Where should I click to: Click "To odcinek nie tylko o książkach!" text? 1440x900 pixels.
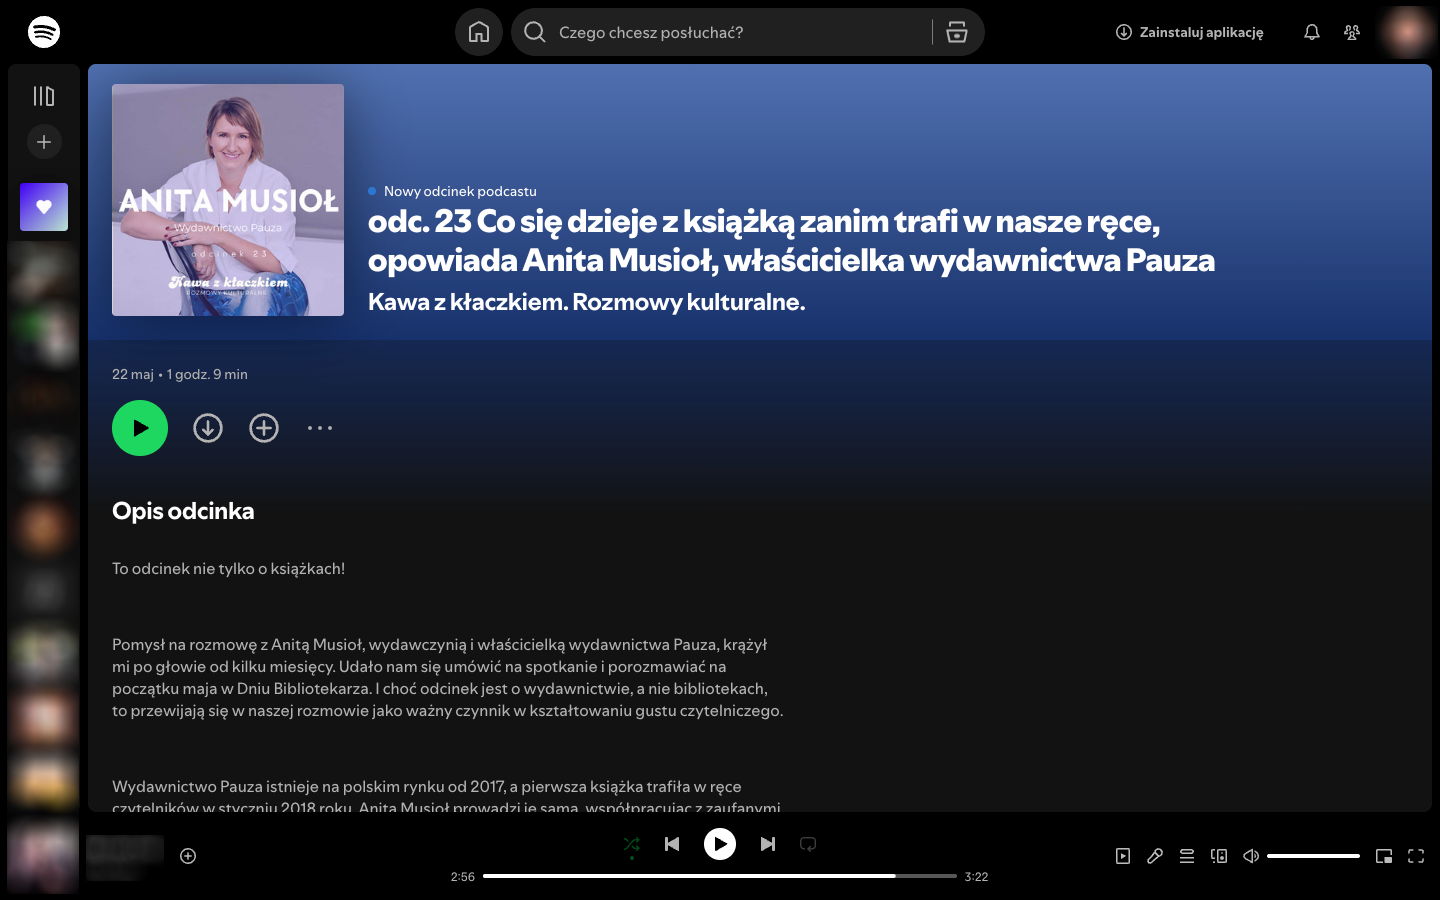pos(228,569)
